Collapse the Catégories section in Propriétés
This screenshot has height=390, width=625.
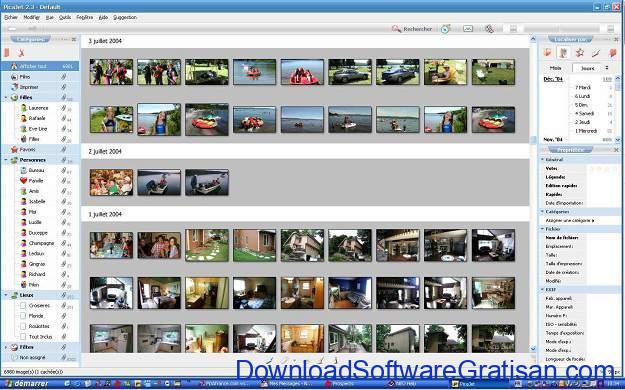542,212
